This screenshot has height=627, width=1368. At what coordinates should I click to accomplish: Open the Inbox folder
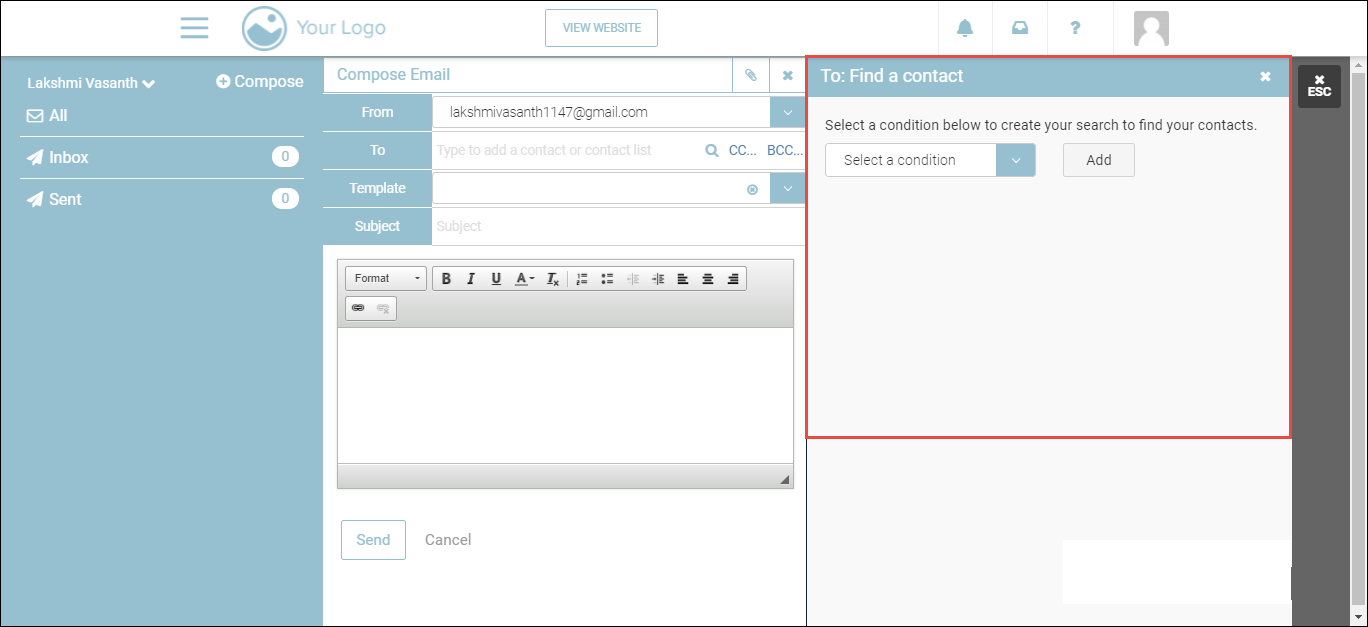pyautogui.click(x=69, y=158)
